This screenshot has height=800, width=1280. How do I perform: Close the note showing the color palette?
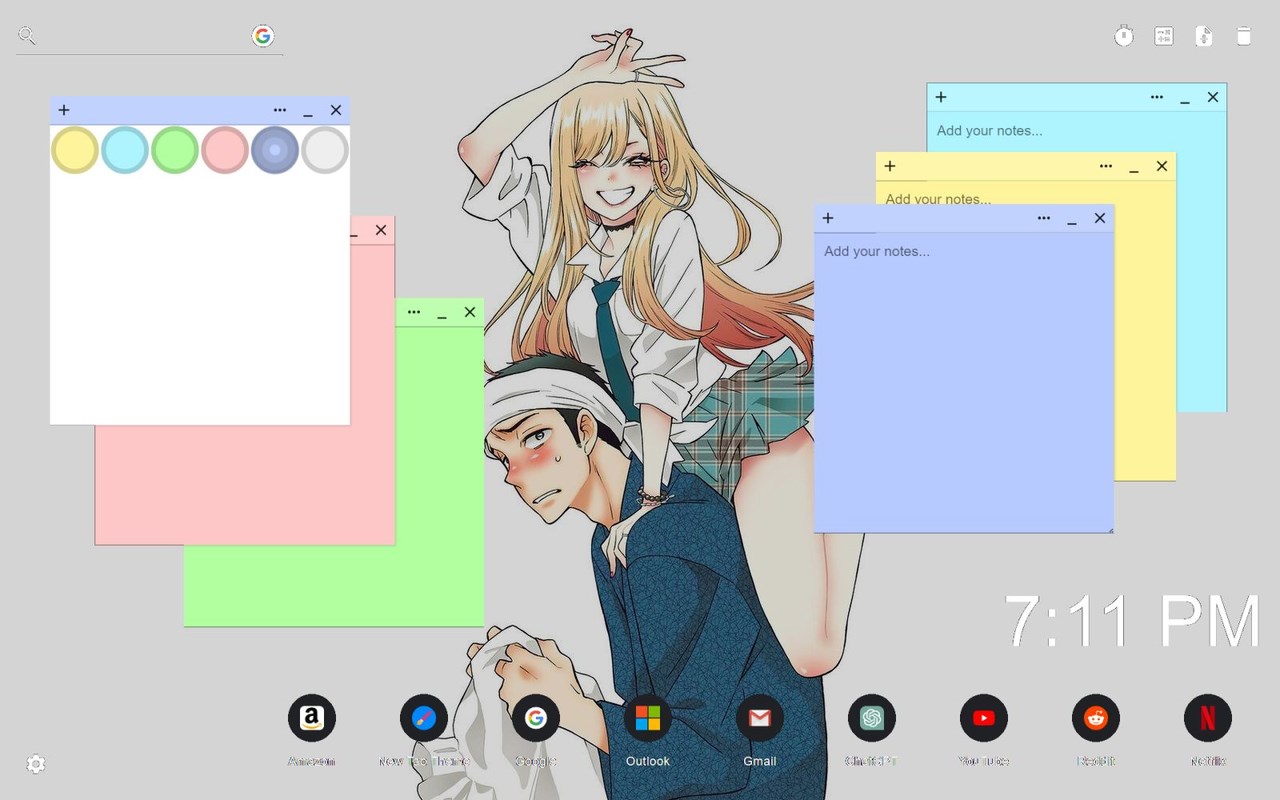(336, 110)
